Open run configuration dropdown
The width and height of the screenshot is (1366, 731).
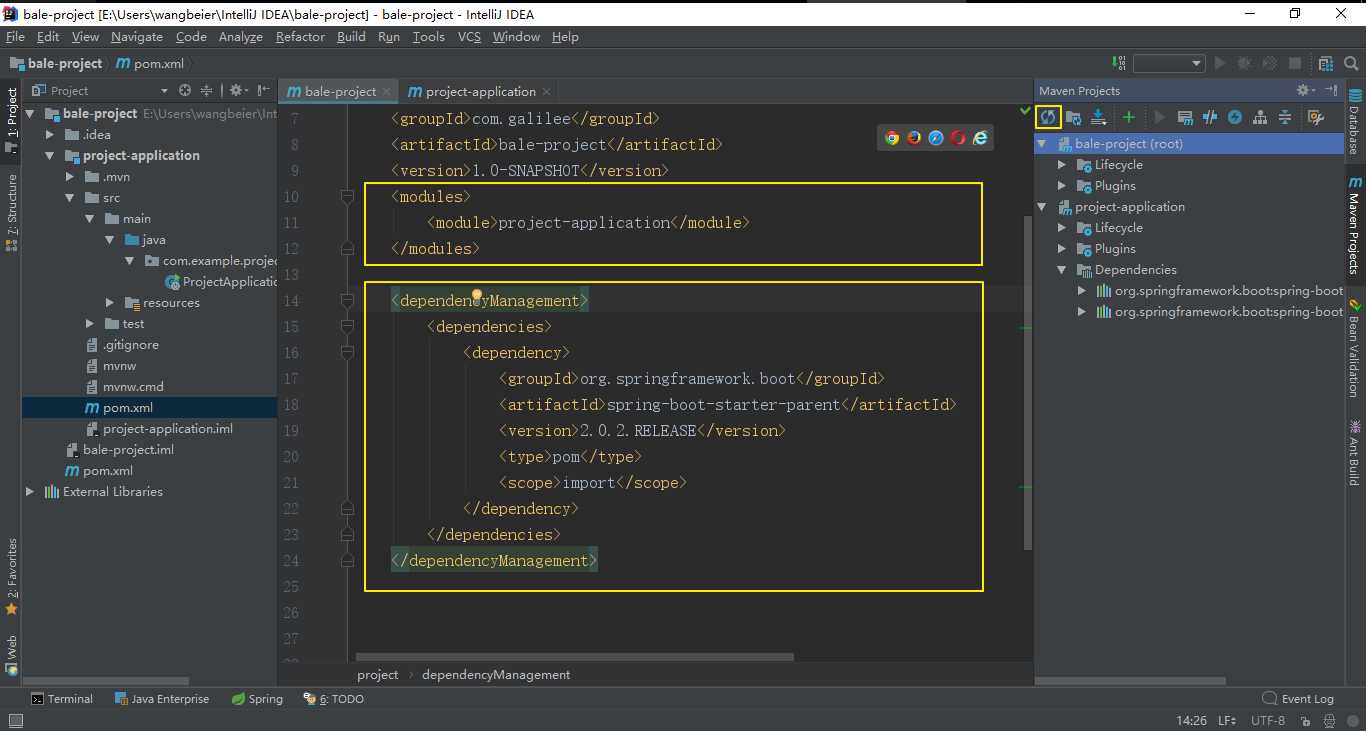(1169, 63)
